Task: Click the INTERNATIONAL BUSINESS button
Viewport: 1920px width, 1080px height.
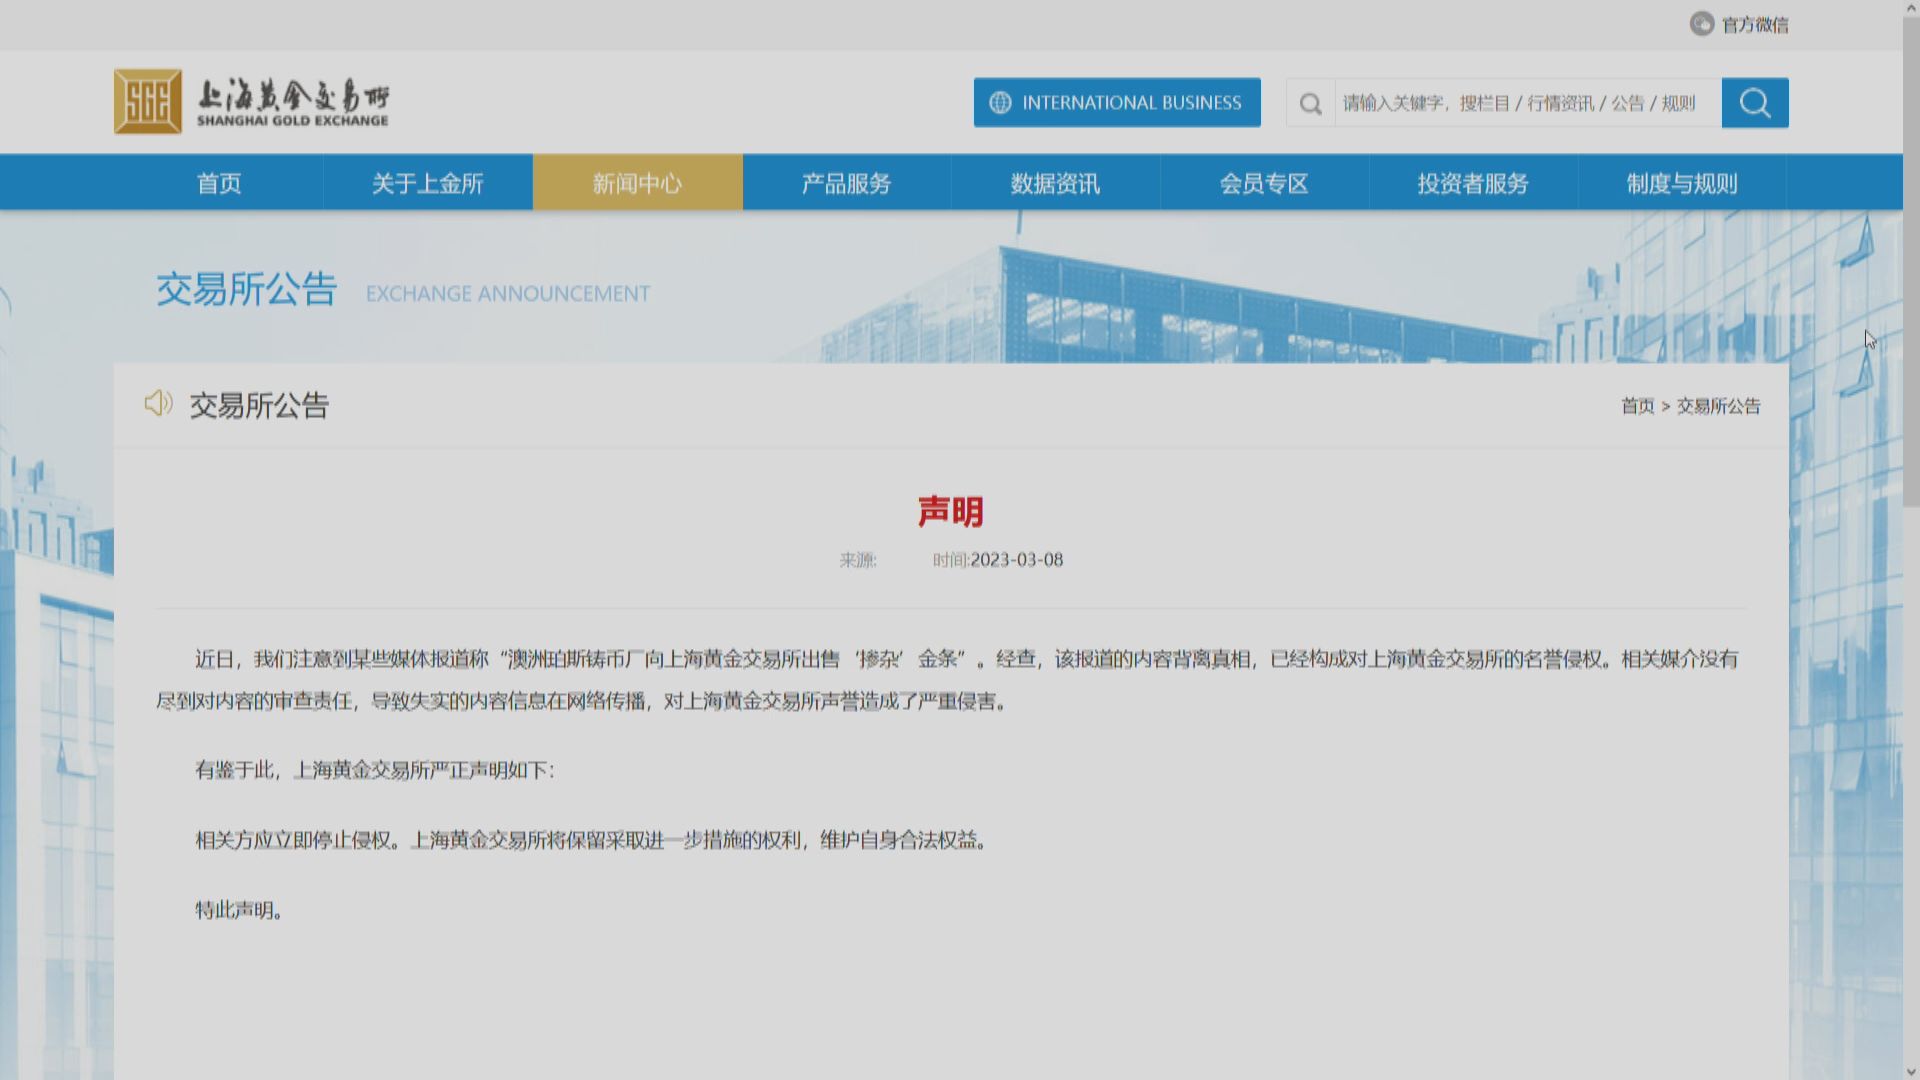Action: pyautogui.click(x=1116, y=102)
